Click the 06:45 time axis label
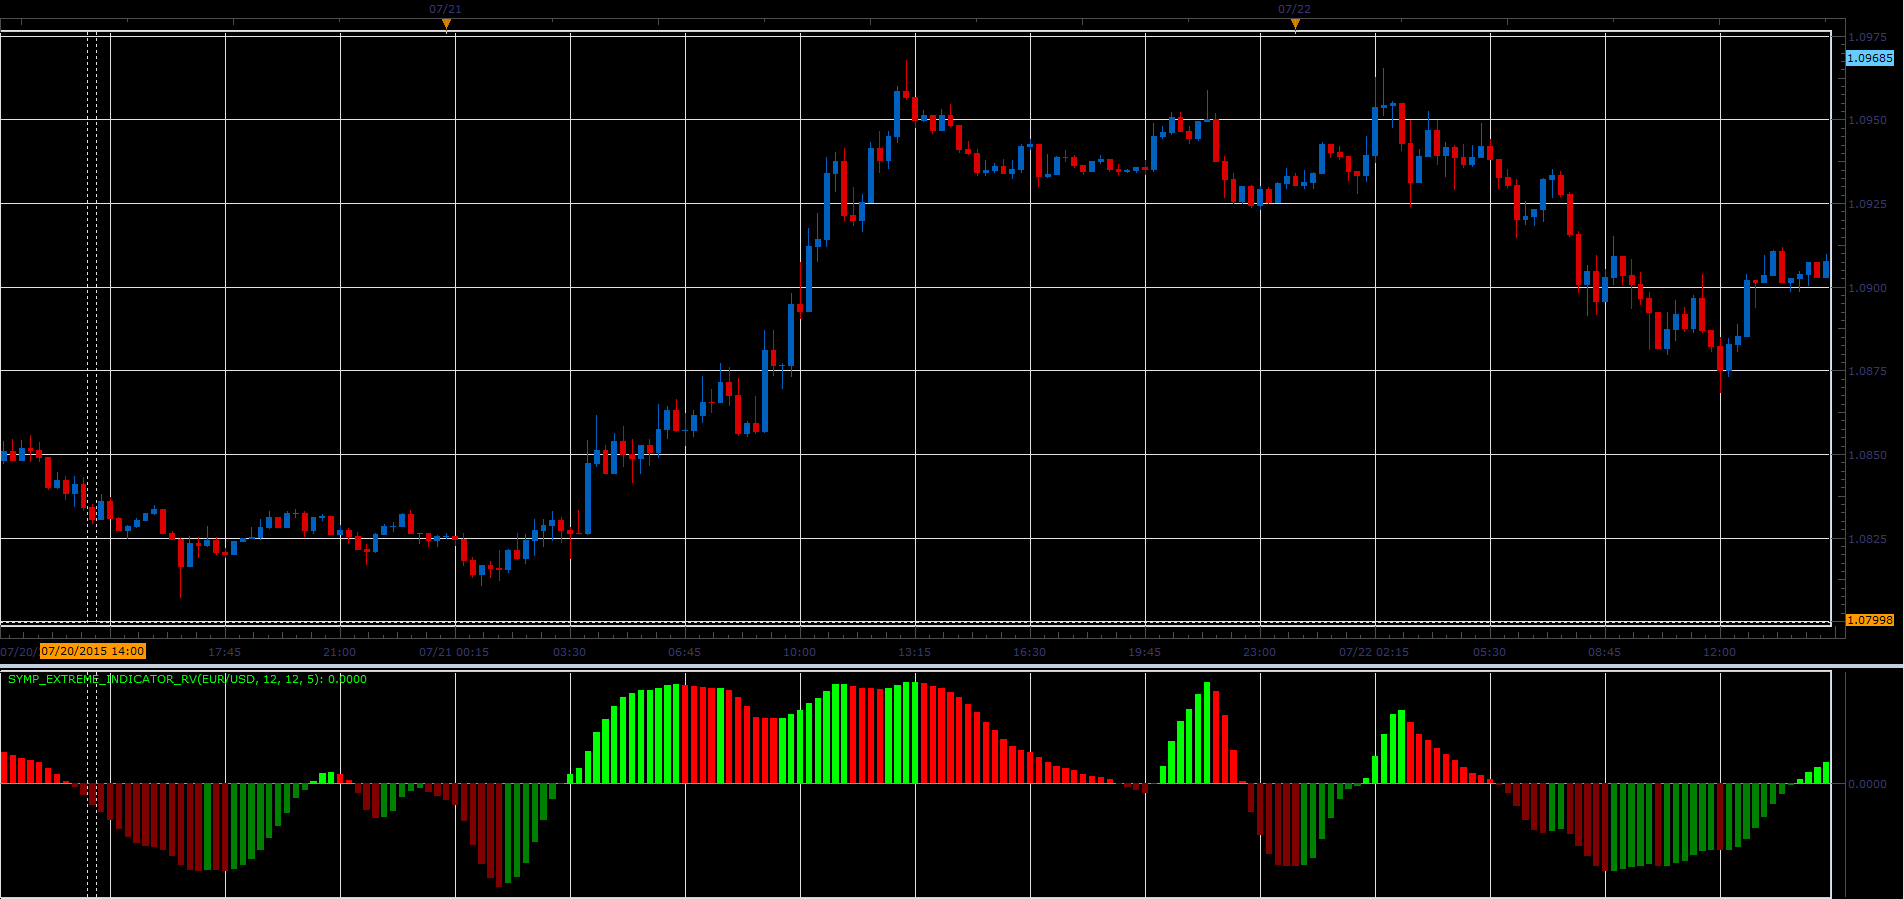Screen dimensions: 1904x899 (684, 652)
